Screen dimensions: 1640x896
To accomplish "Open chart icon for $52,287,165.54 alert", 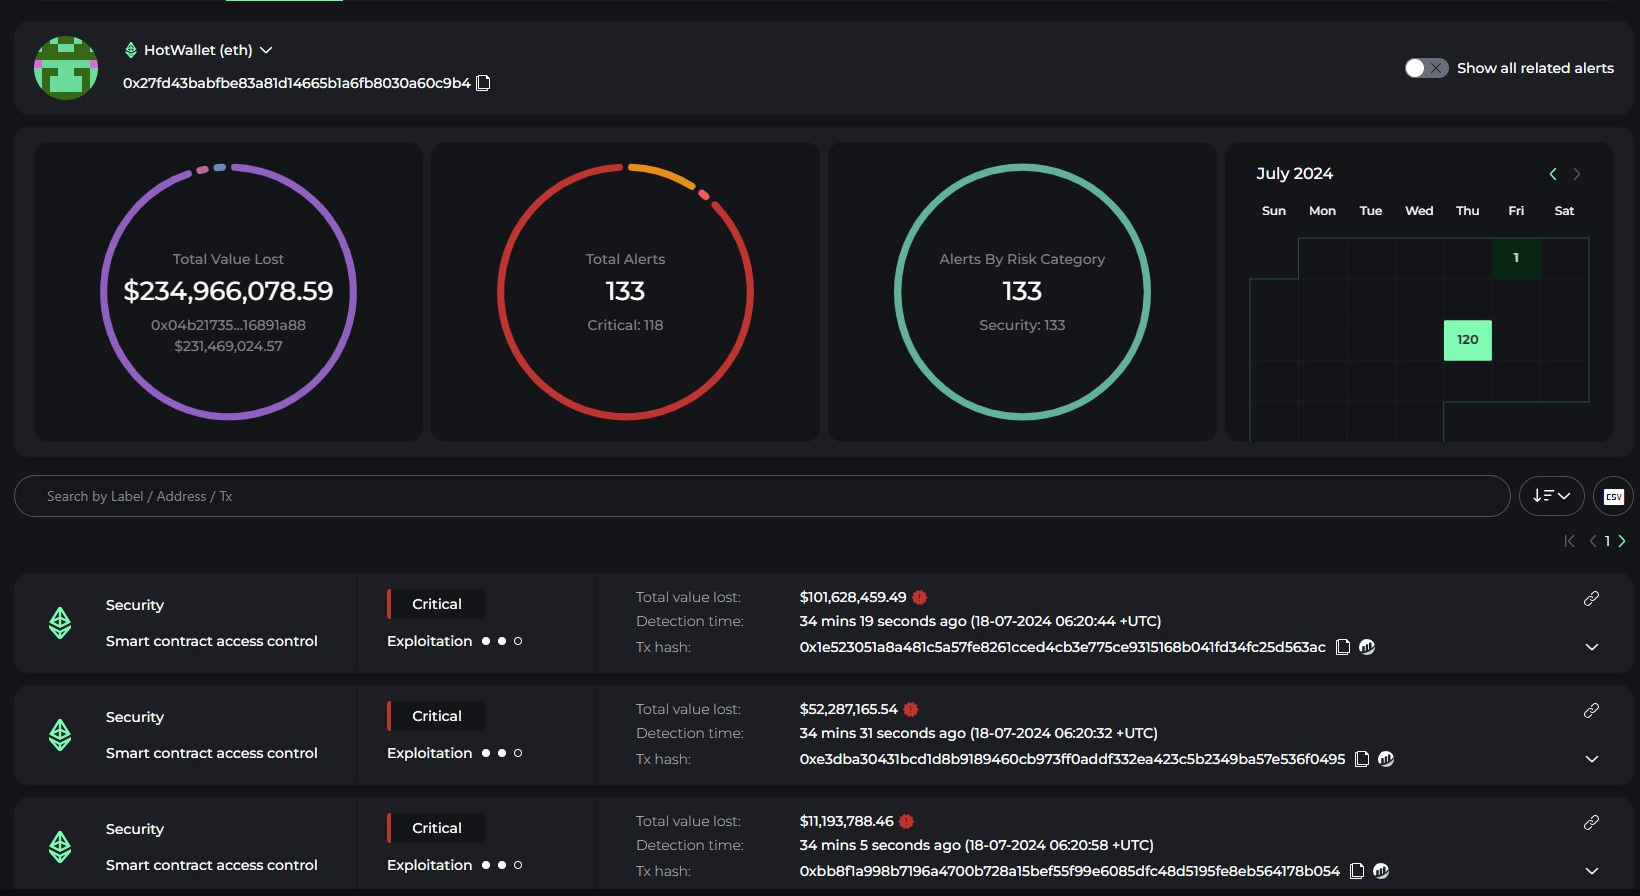I will 1386,759.
